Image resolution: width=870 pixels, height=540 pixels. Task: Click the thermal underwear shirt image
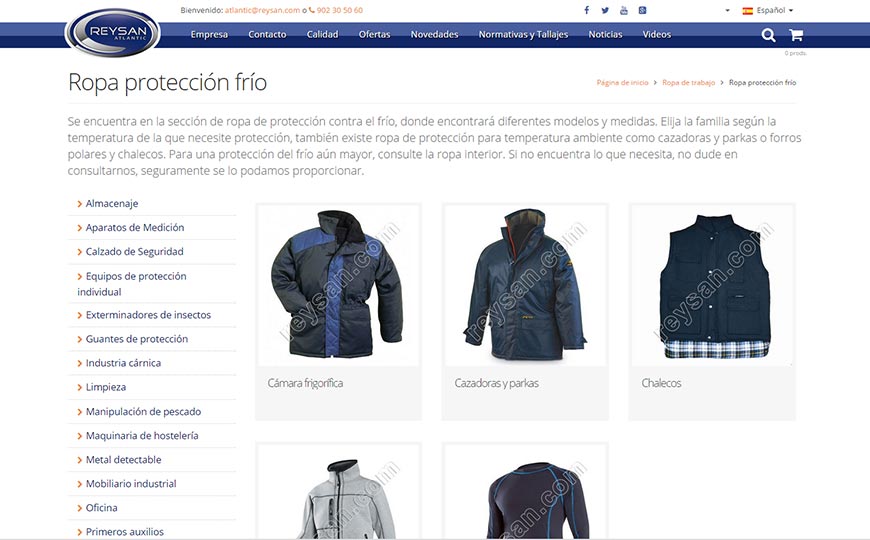click(525, 492)
